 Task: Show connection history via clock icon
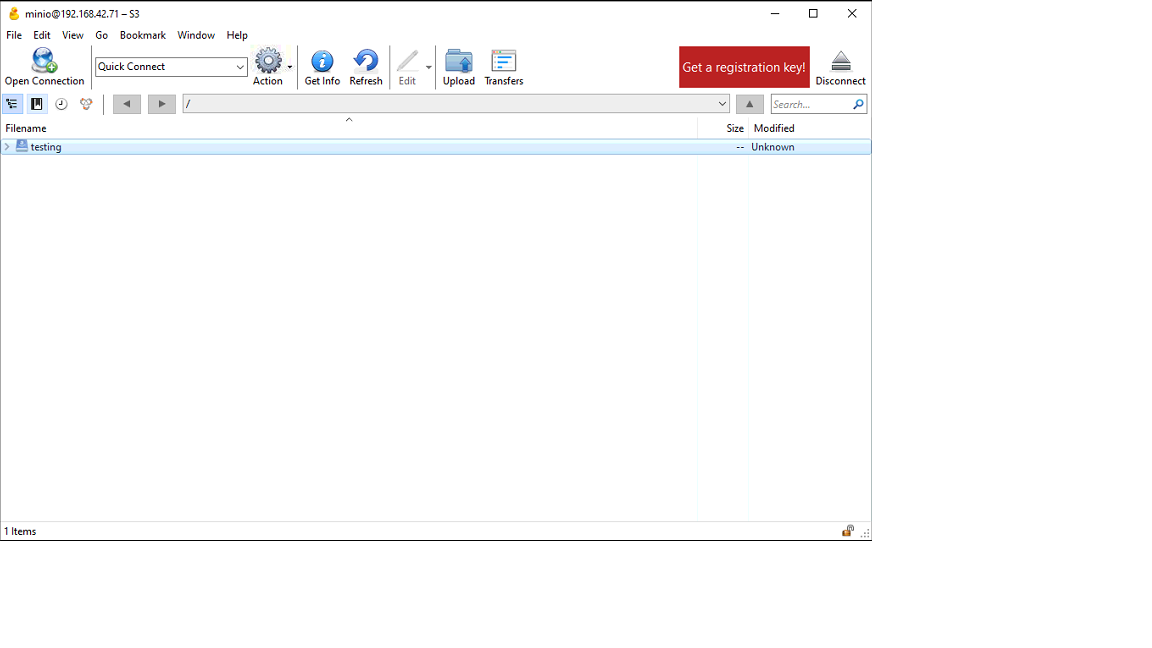[62, 104]
